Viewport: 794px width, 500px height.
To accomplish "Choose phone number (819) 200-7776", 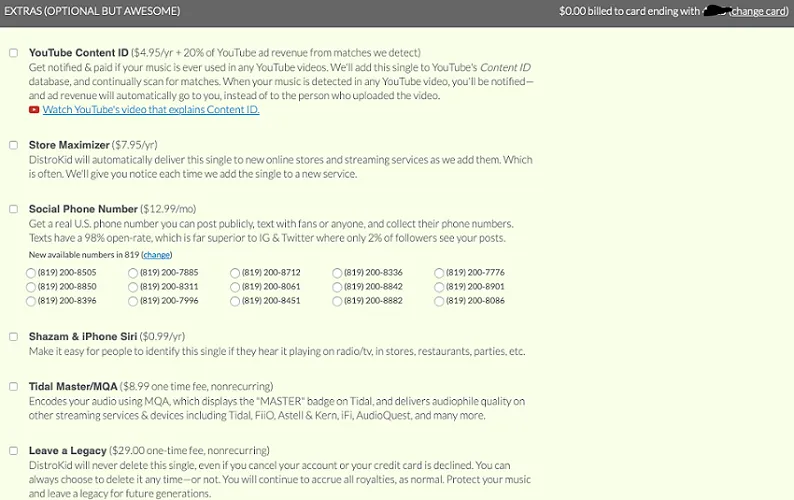I will tap(439, 273).
